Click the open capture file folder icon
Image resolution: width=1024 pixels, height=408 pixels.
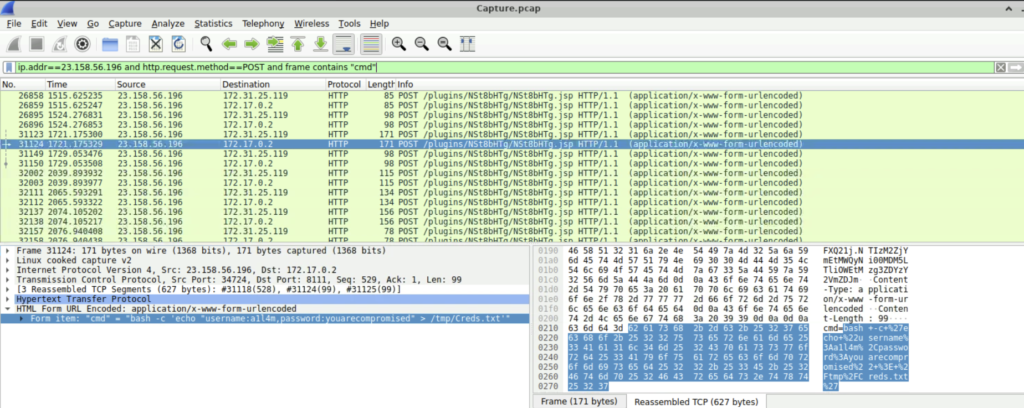pos(108,44)
